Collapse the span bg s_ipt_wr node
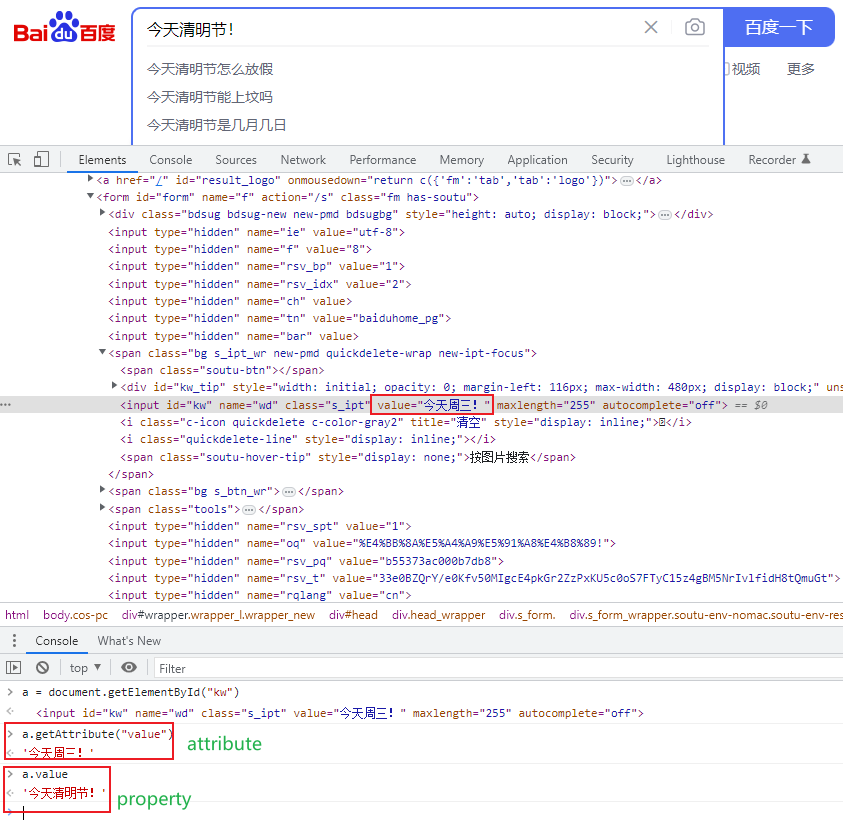 pos(102,353)
